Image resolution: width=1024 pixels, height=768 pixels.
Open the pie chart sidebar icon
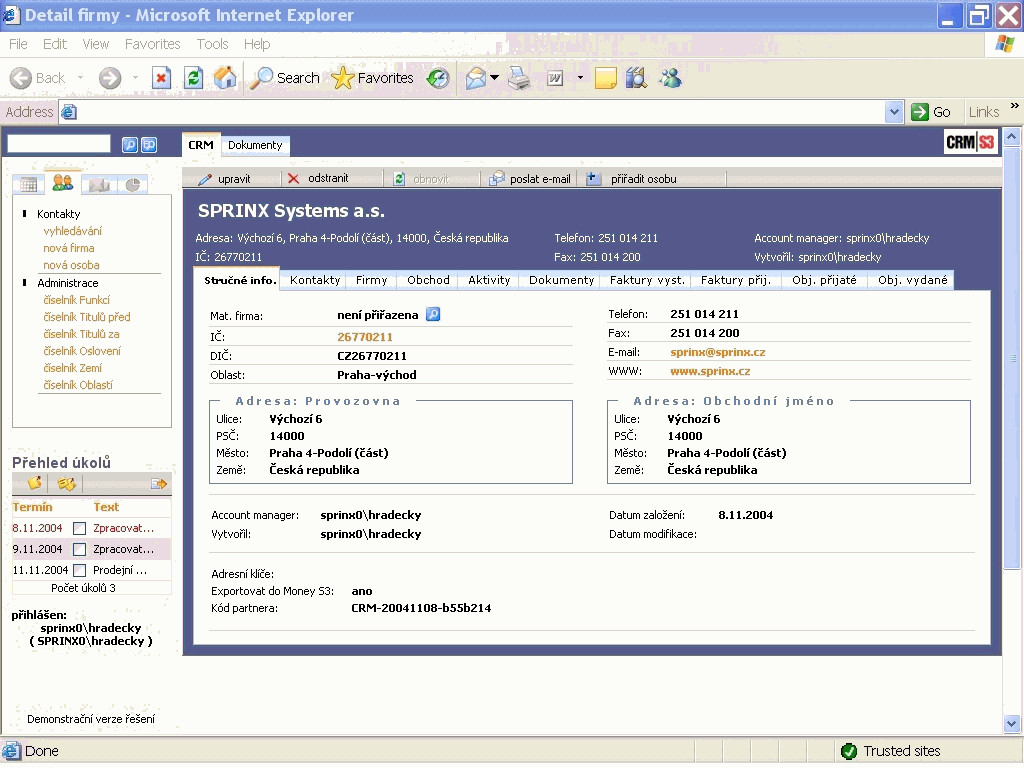pyautogui.click(x=133, y=185)
